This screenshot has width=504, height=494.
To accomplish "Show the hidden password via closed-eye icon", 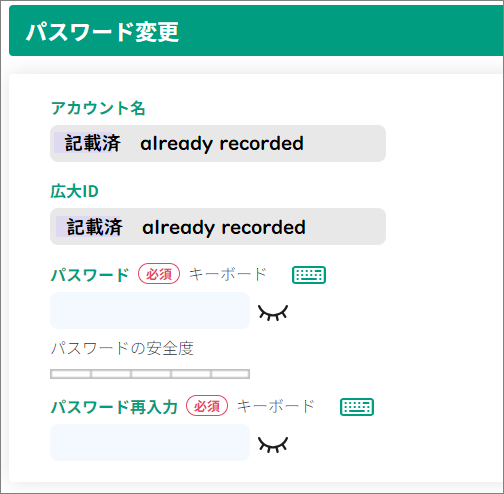I will click(273, 313).
